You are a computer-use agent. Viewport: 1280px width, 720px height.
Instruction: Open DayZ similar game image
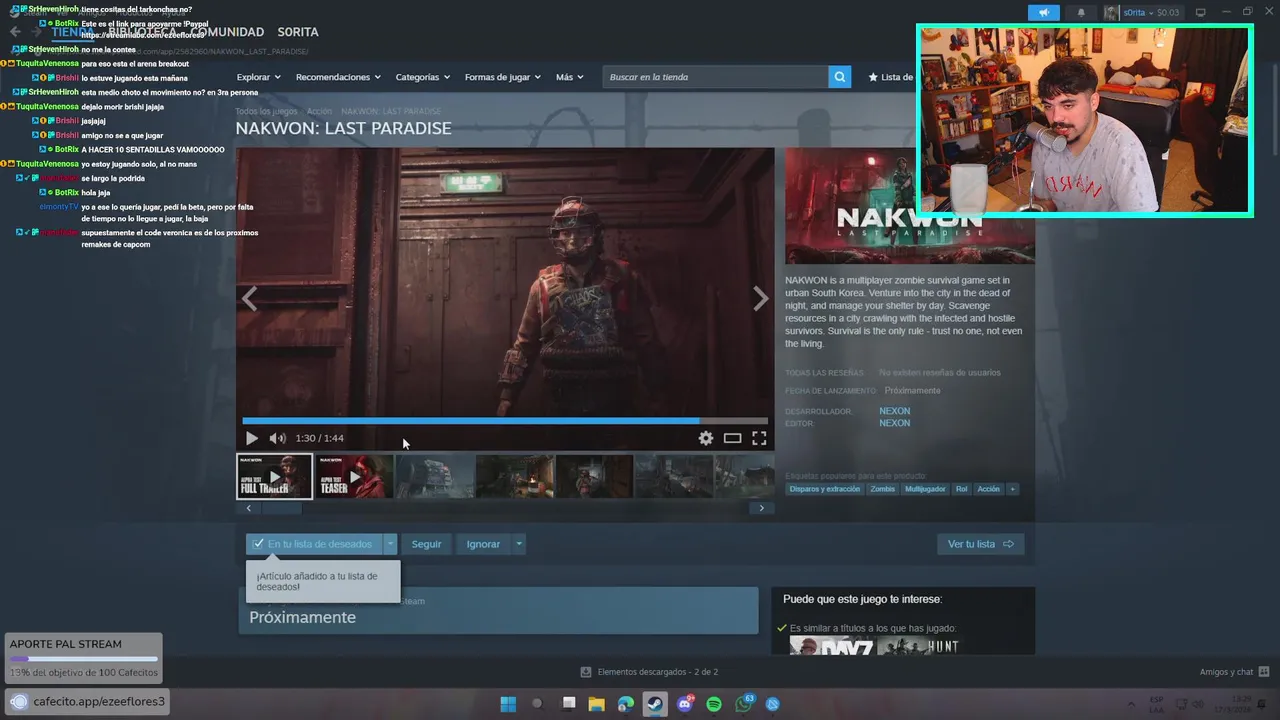point(831,645)
